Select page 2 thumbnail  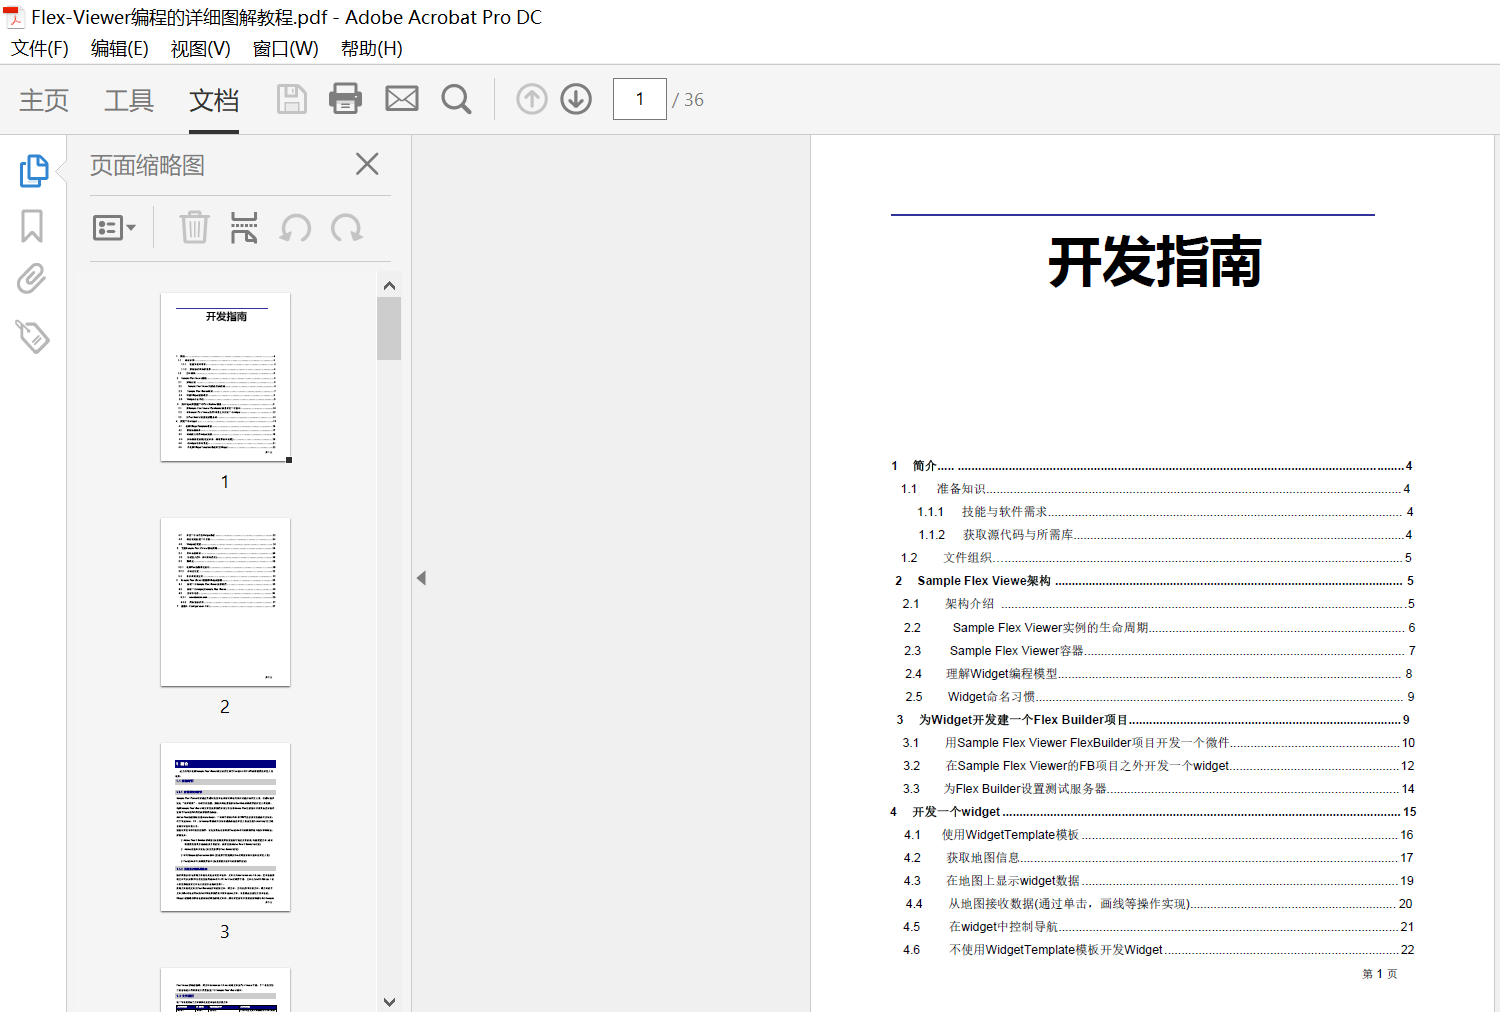point(225,602)
